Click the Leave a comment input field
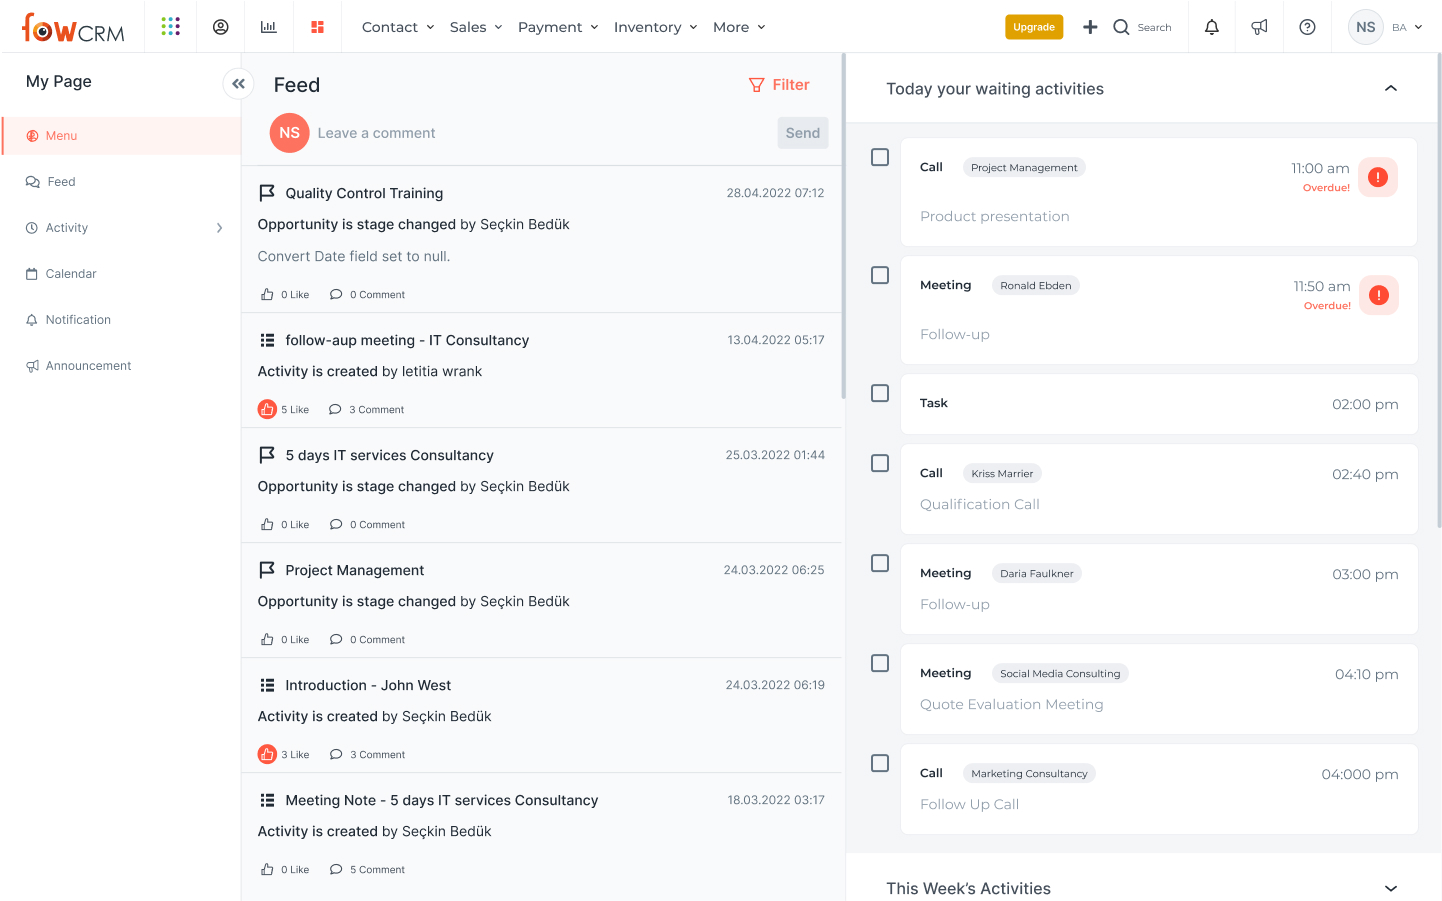 coord(542,133)
